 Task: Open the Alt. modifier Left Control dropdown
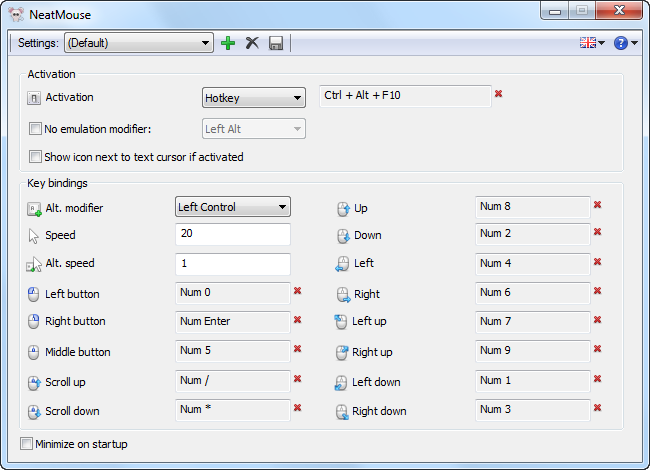tap(233, 206)
